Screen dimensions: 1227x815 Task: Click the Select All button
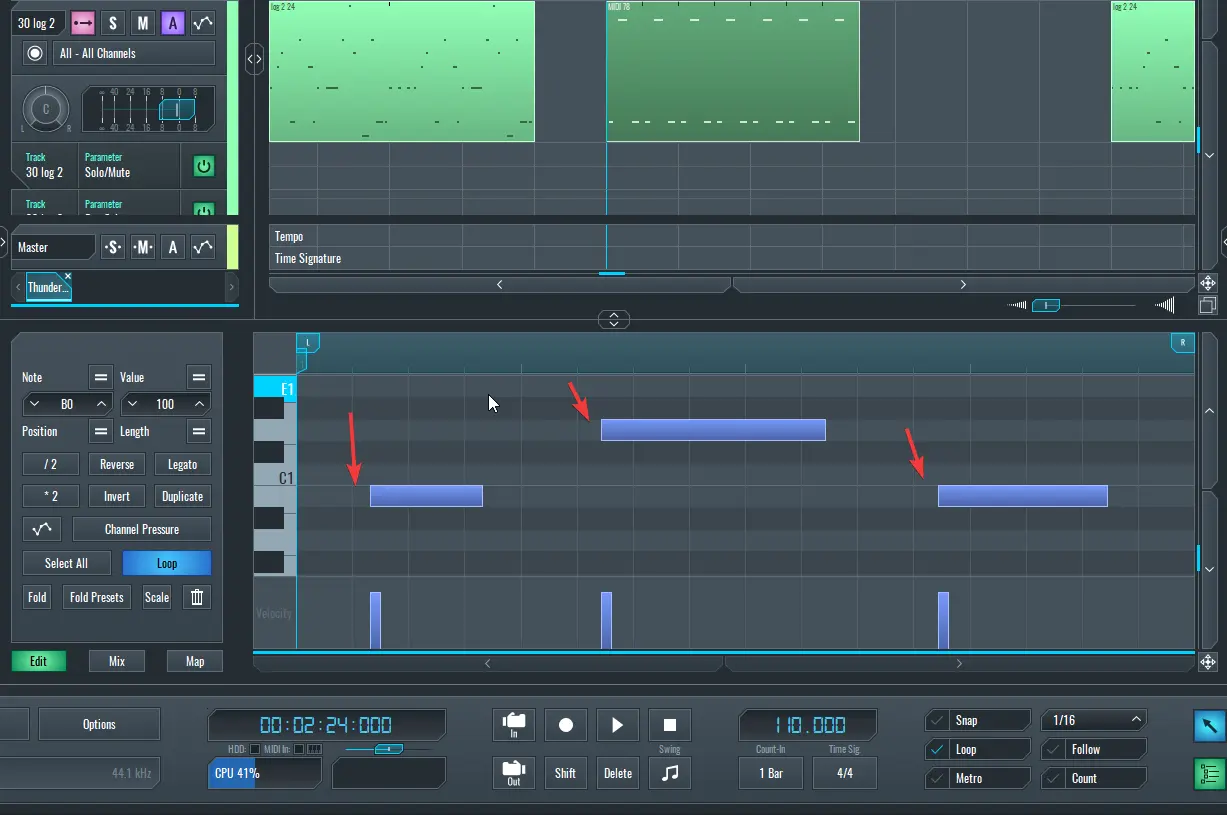click(66, 563)
